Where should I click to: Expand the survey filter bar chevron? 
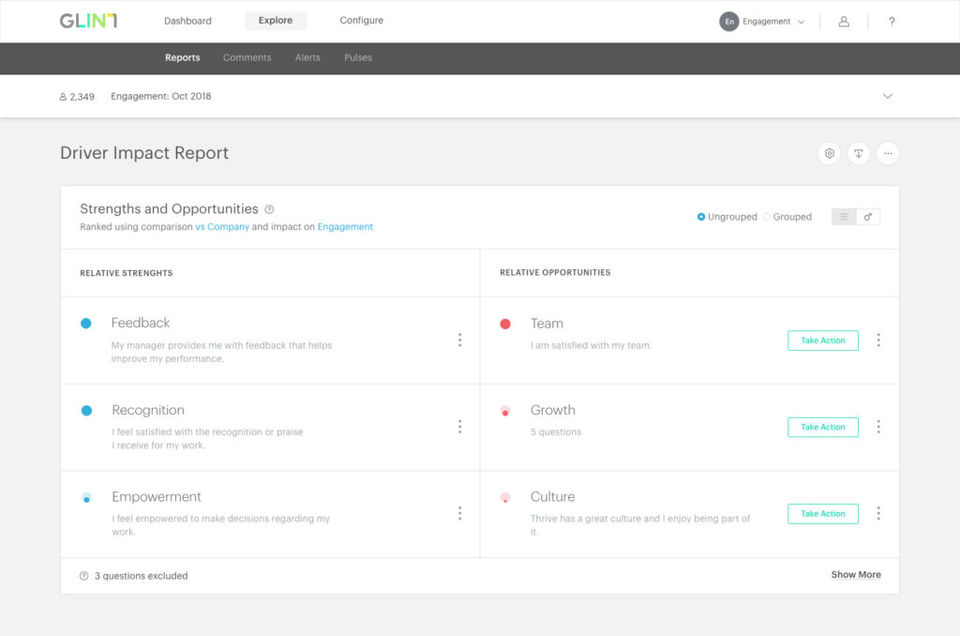click(x=887, y=97)
